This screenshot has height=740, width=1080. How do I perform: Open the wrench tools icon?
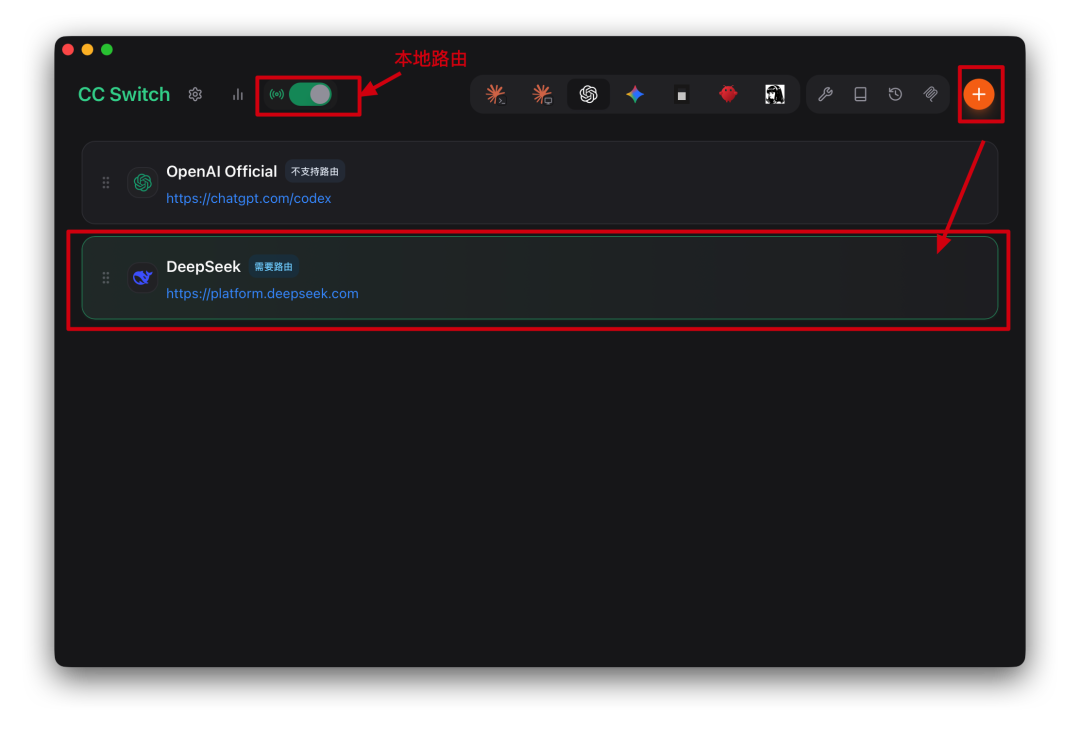(825, 94)
